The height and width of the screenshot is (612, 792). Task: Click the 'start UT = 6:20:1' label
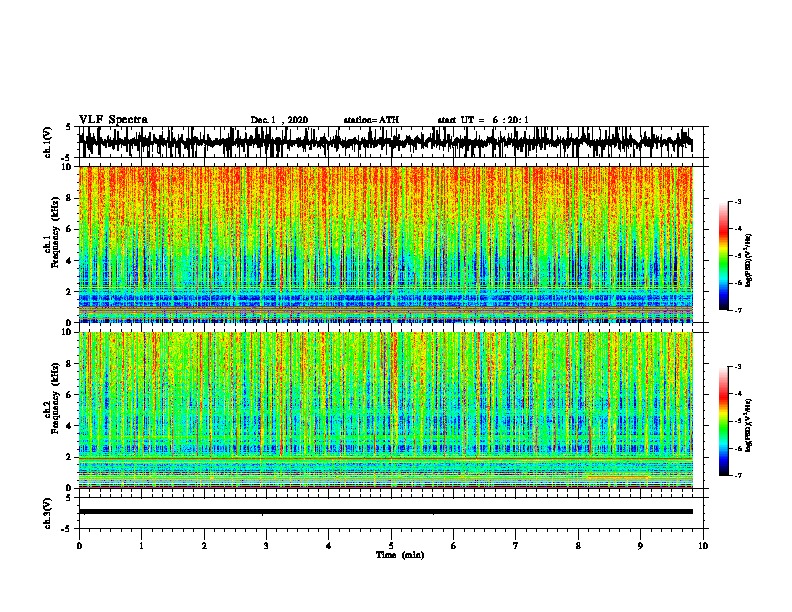[483, 120]
